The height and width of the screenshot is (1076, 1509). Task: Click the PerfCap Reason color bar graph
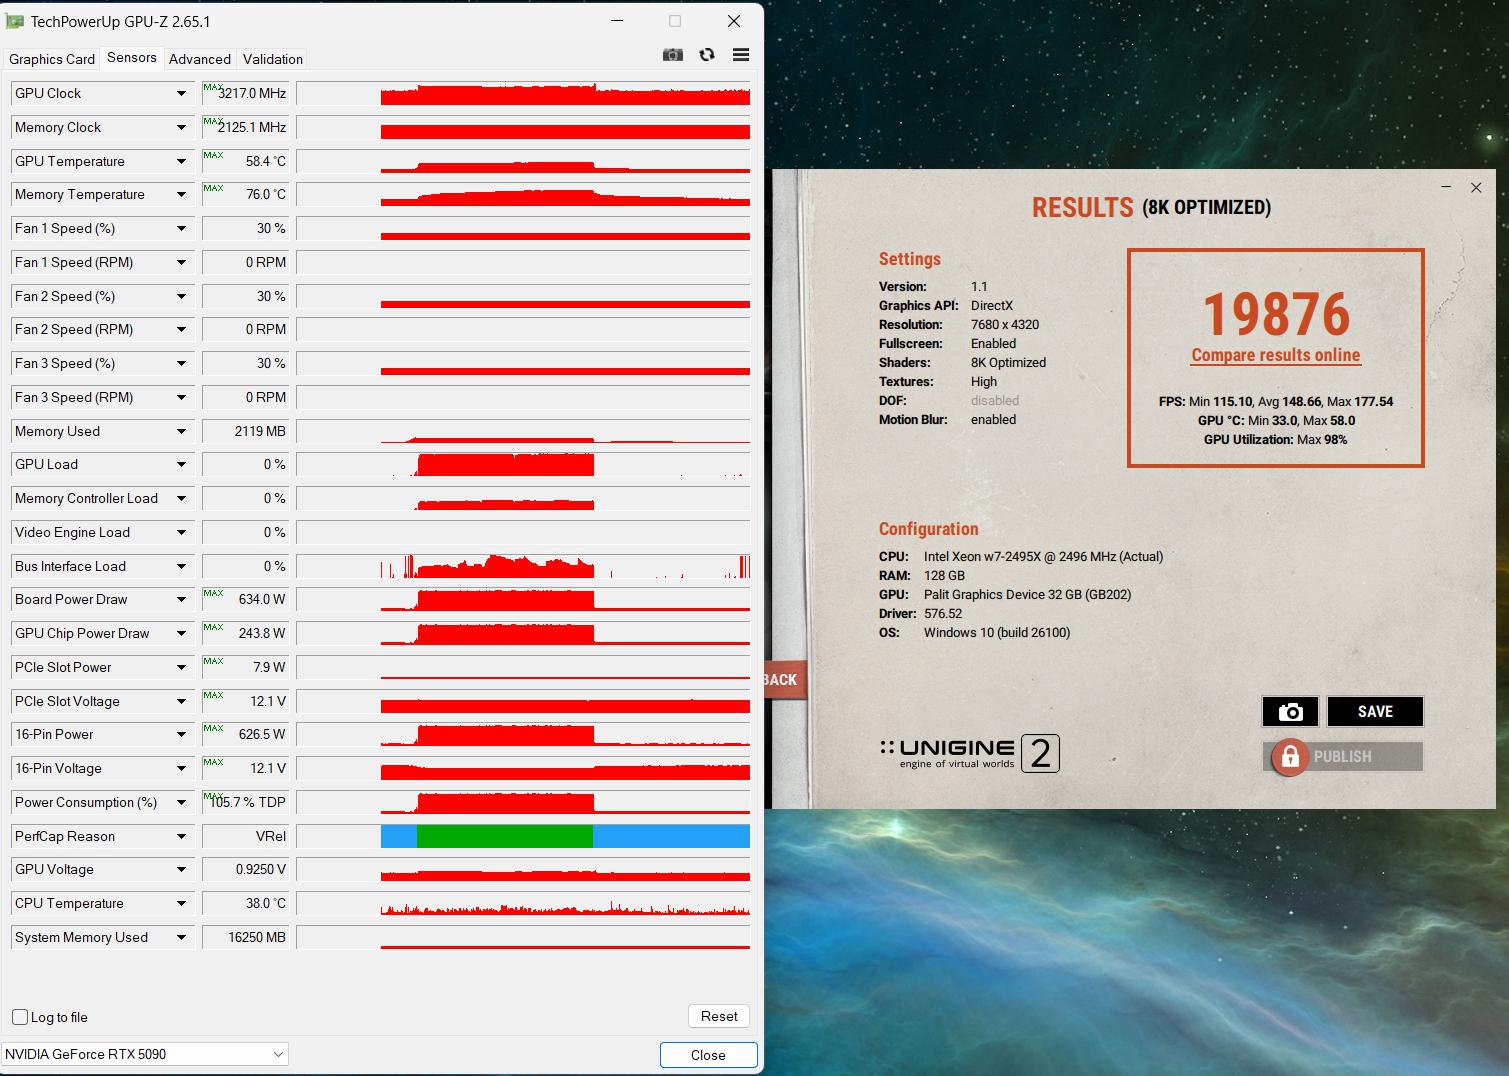point(565,836)
